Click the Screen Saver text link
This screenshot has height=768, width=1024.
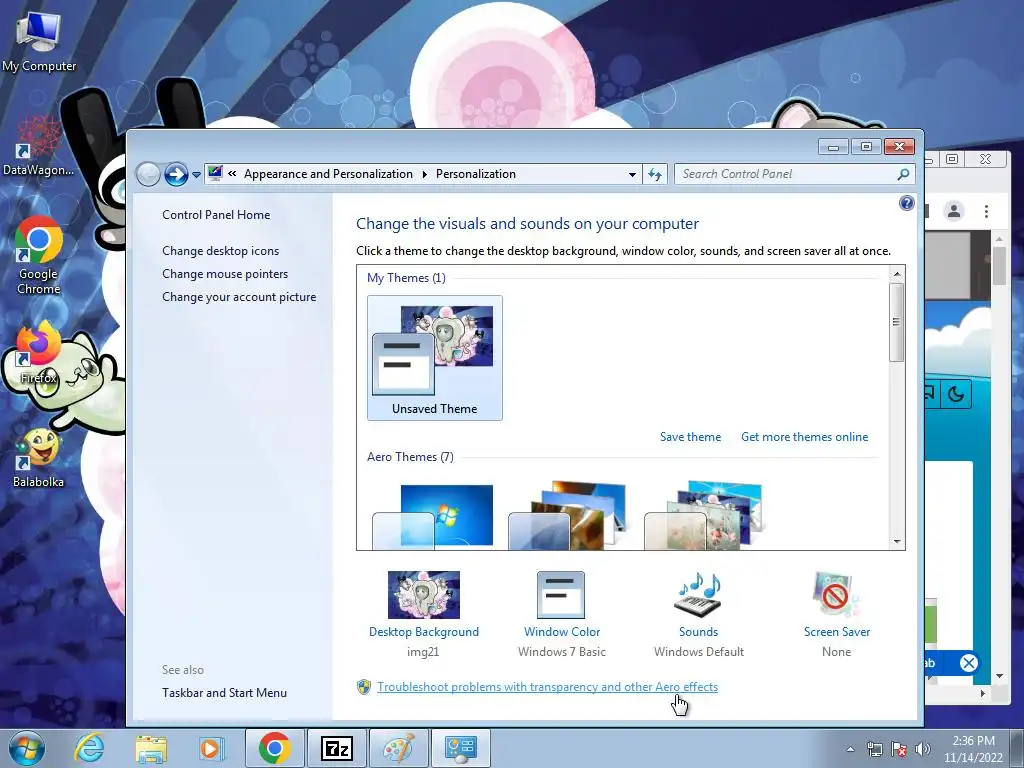click(837, 632)
